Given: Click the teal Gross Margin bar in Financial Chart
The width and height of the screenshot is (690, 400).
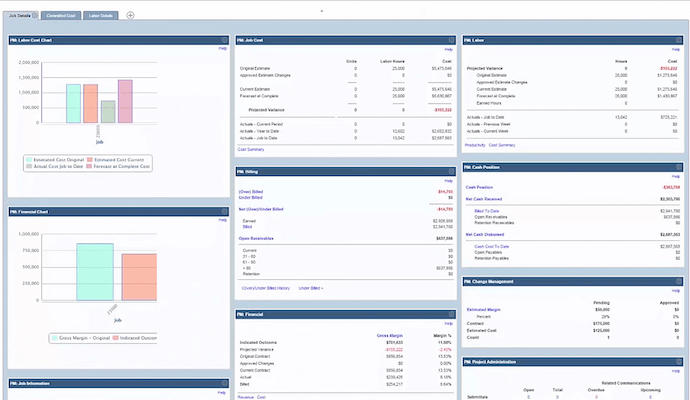Looking at the screenshot, I should coord(95,272).
